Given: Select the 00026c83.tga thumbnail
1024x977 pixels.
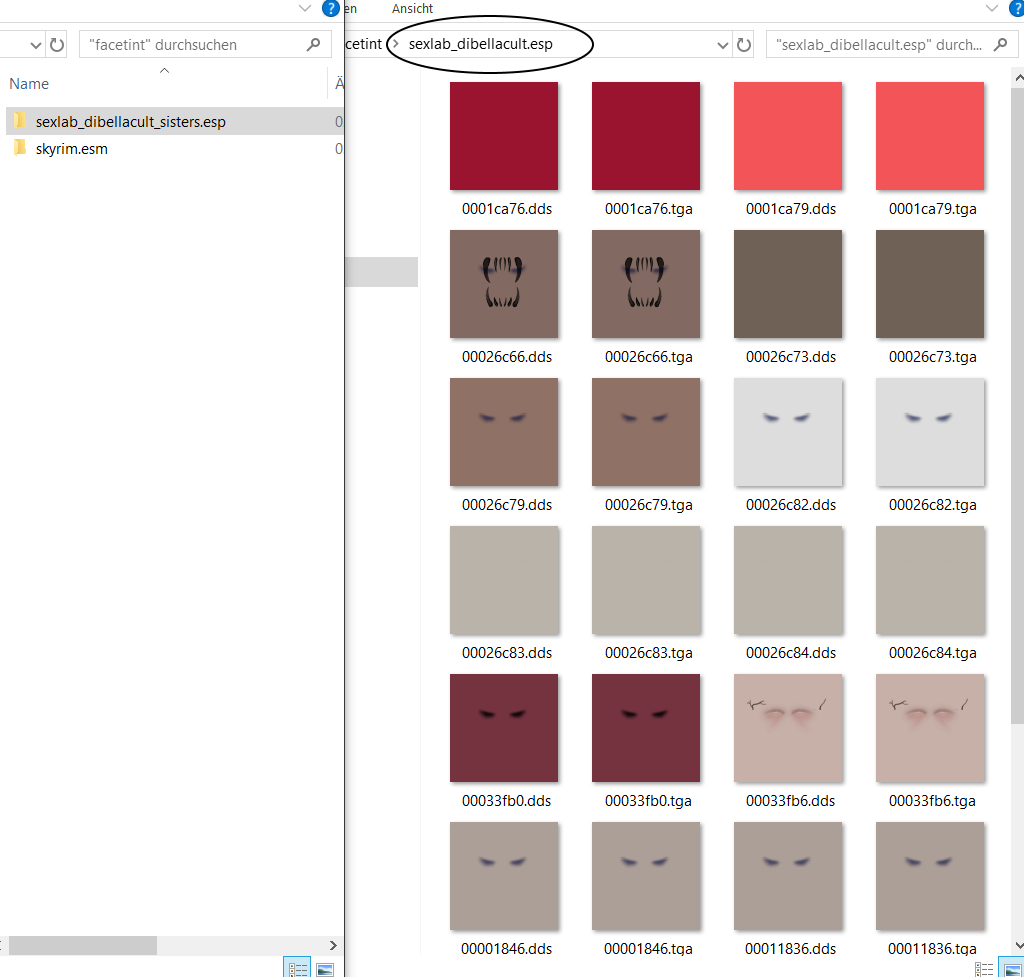Looking at the screenshot, I should pos(646,580).
